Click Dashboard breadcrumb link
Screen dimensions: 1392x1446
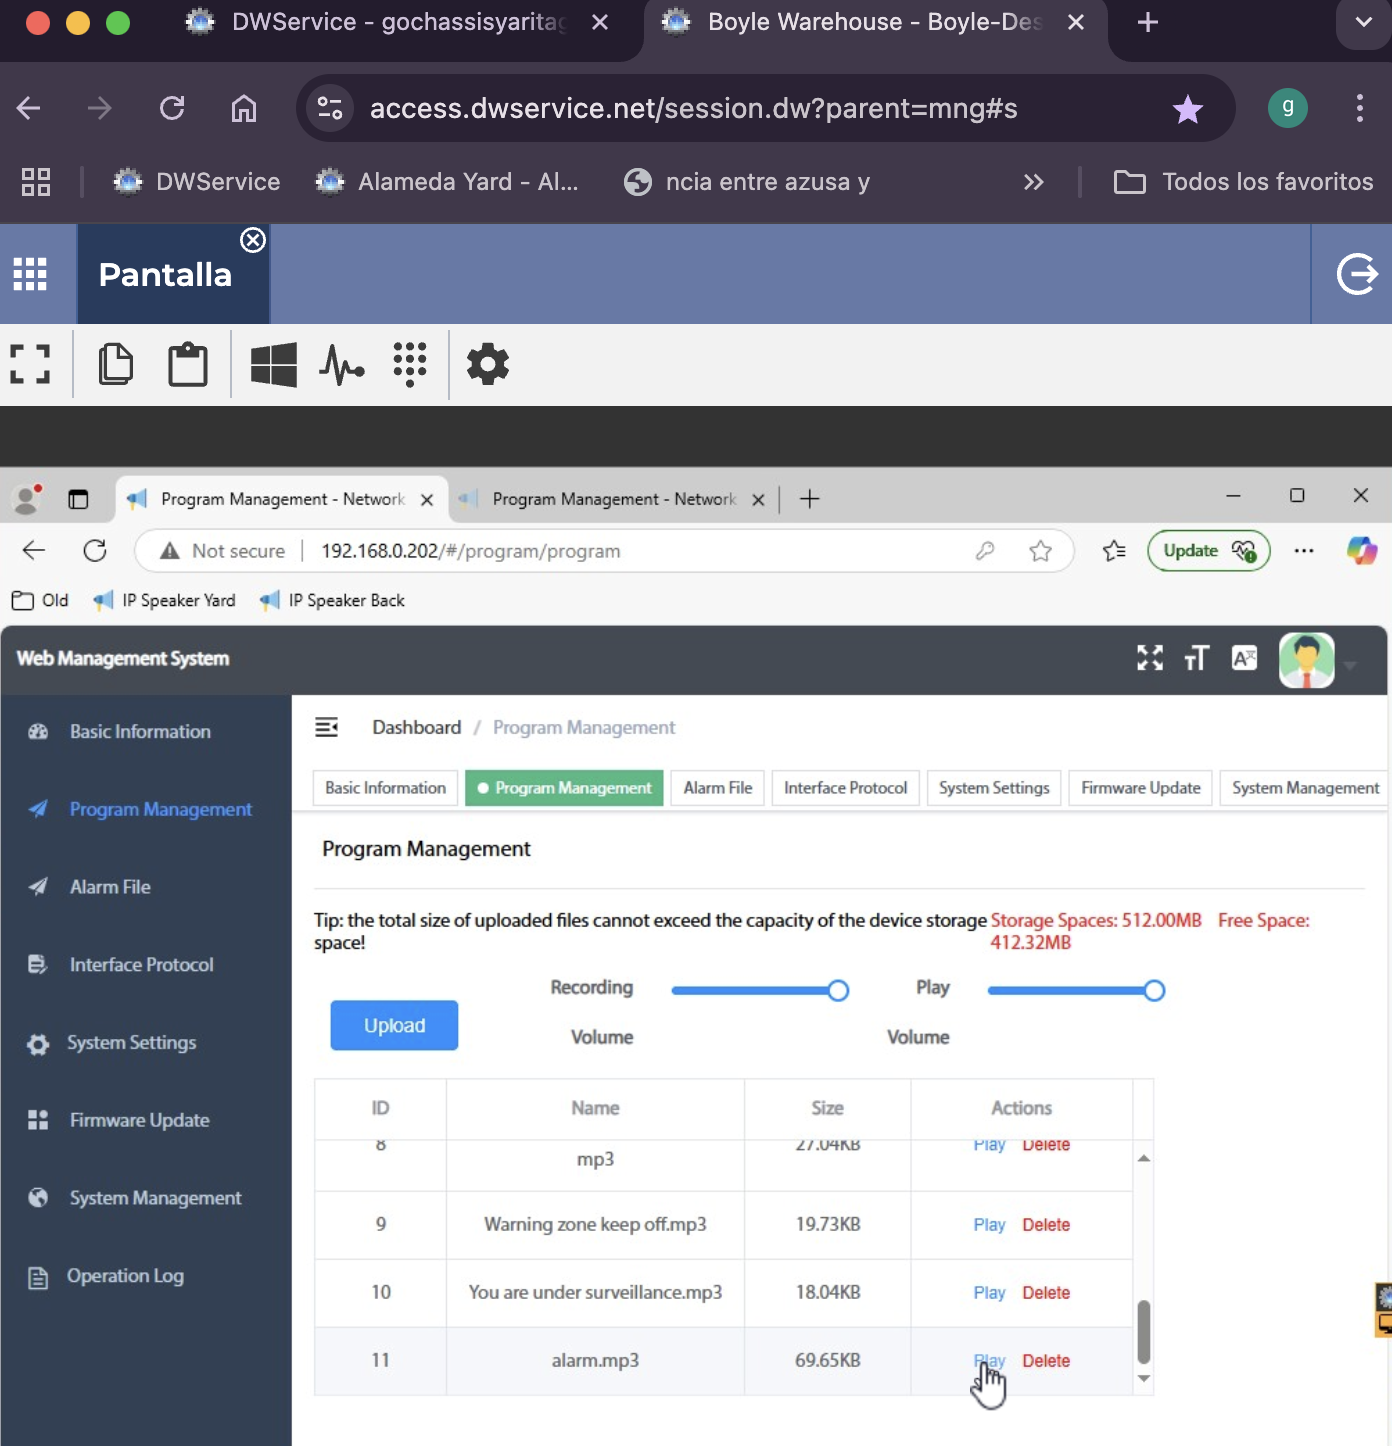click(x=416, y=727)
